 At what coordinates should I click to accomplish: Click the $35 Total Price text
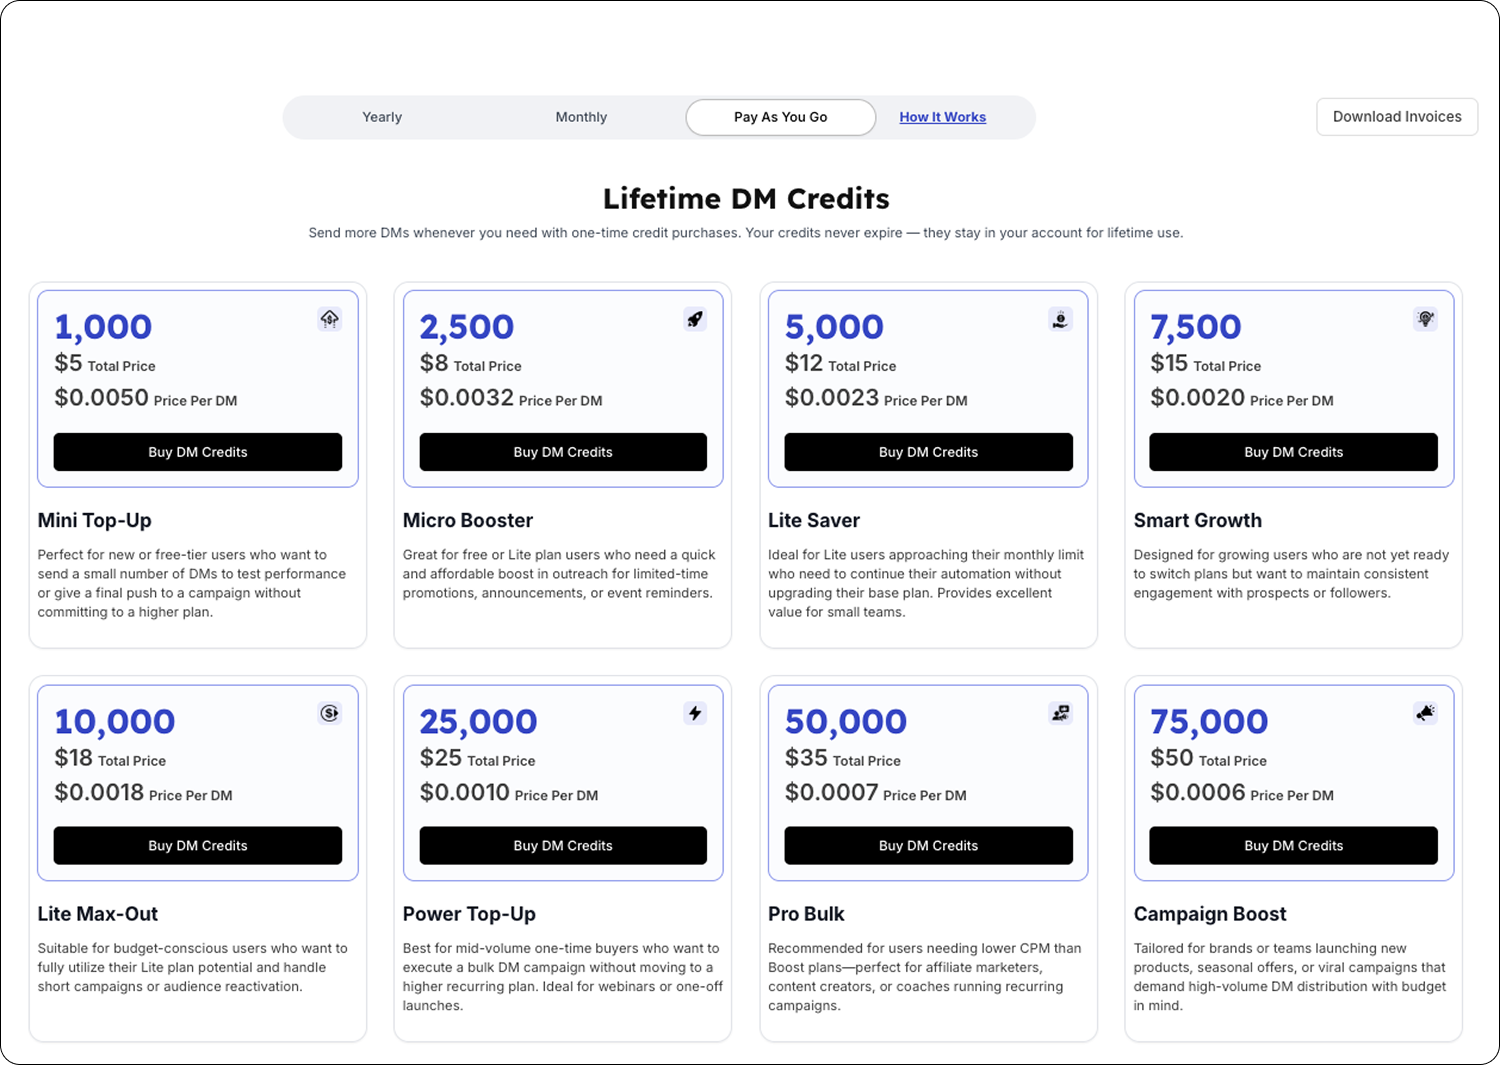843,759
